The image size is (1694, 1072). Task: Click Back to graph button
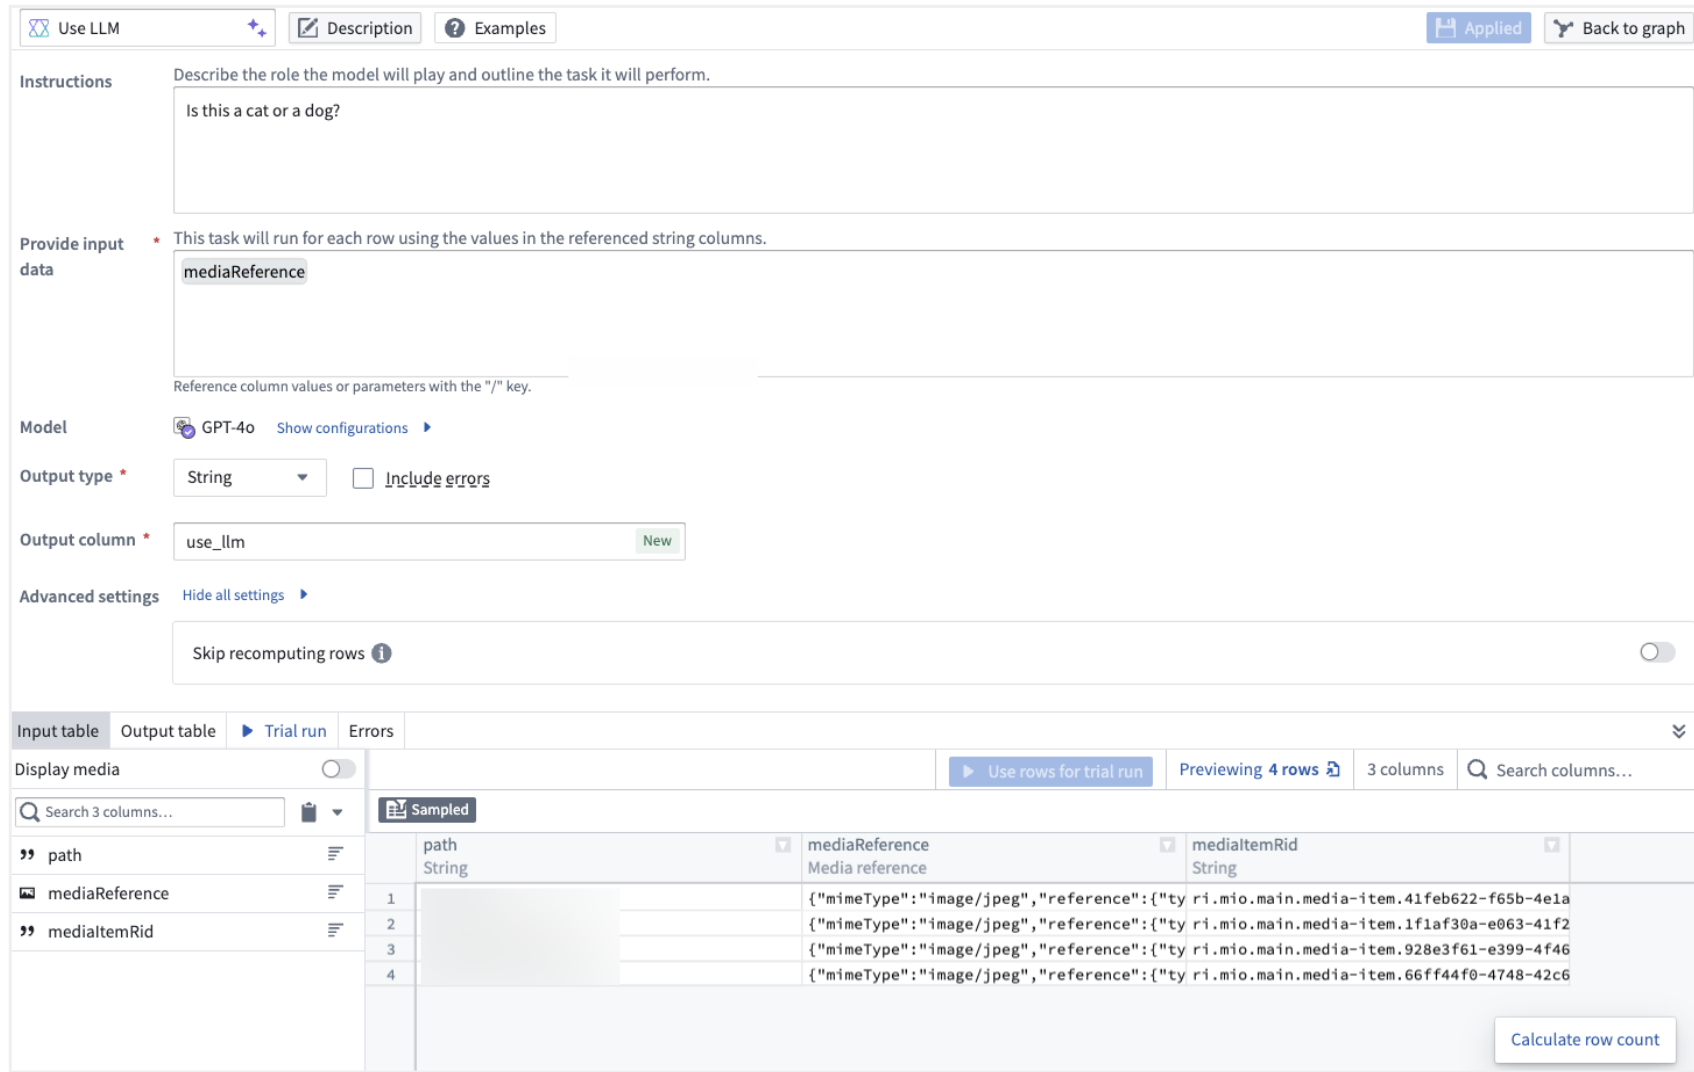click(1619, 28)
